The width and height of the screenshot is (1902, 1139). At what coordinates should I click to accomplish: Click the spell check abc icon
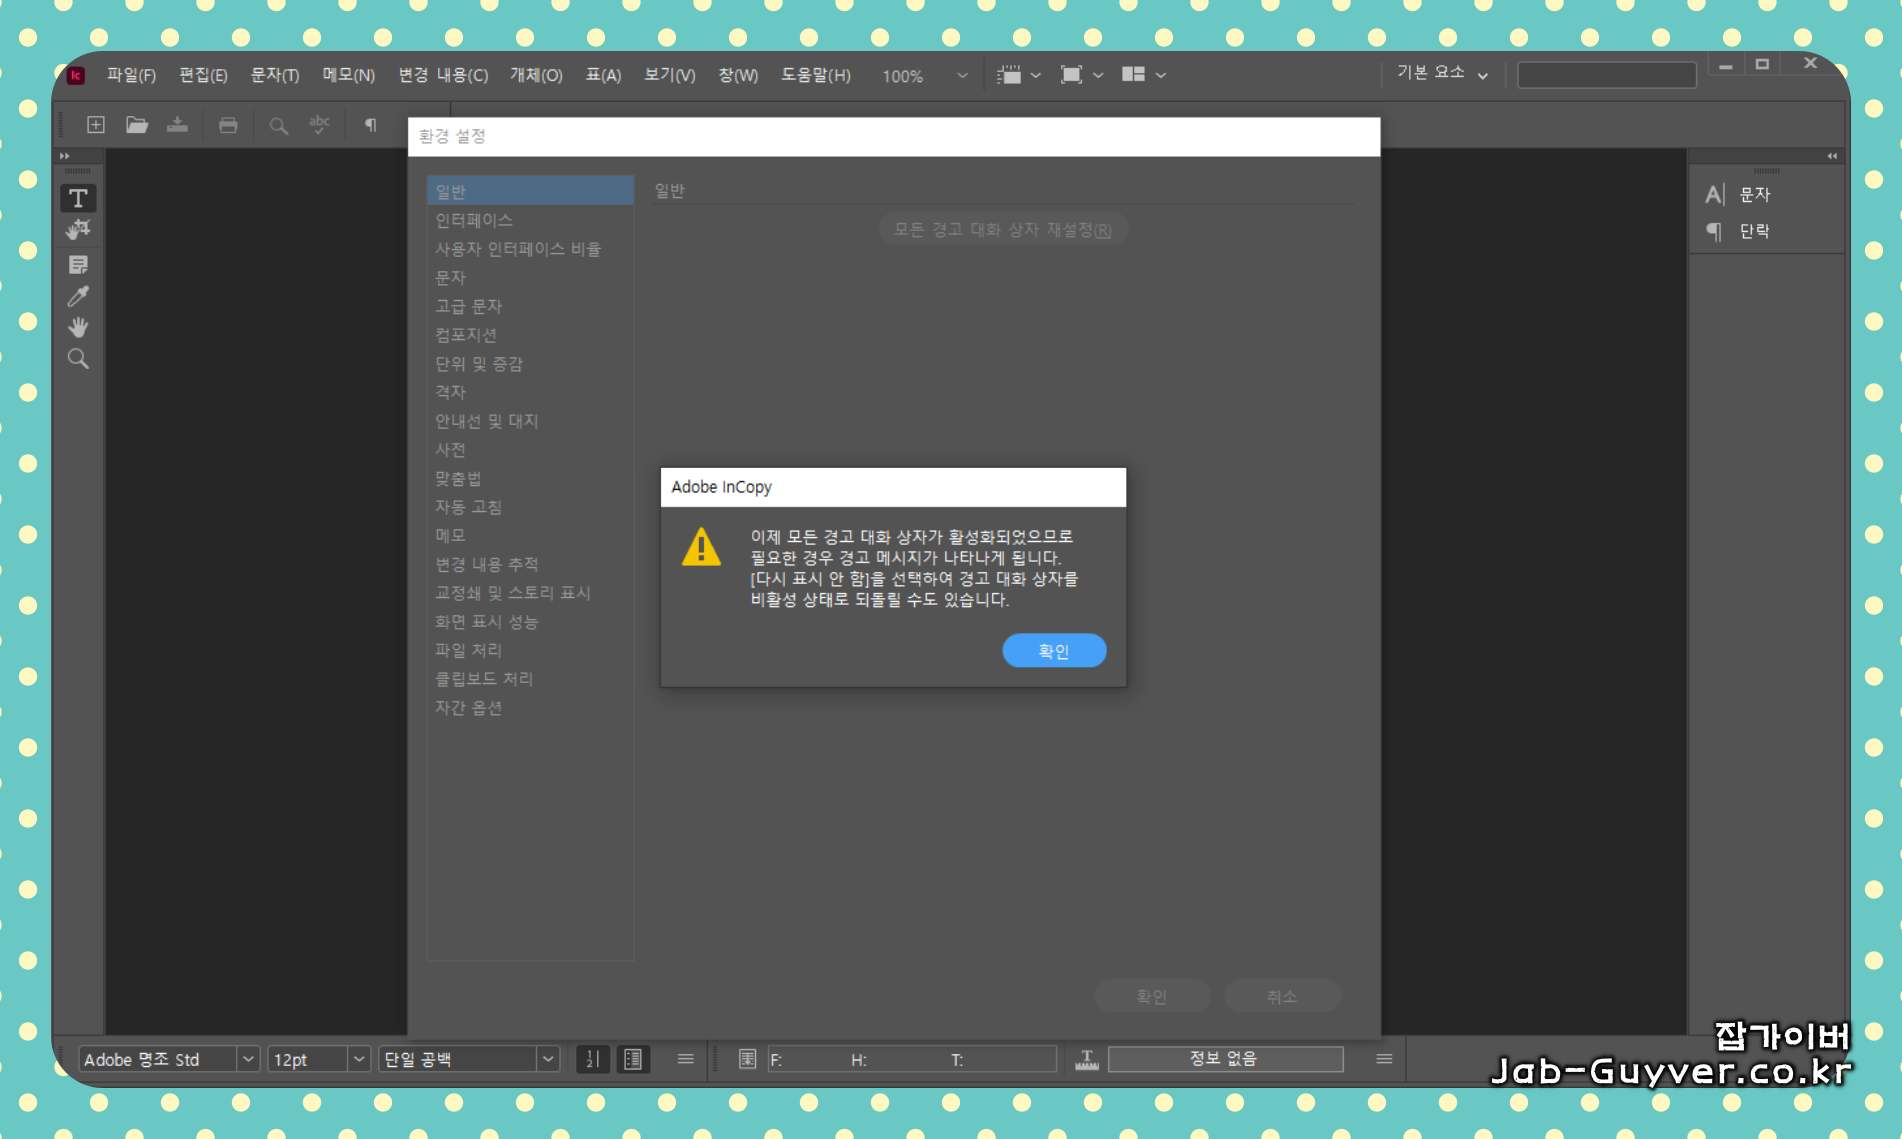click(x=319, y=124)
